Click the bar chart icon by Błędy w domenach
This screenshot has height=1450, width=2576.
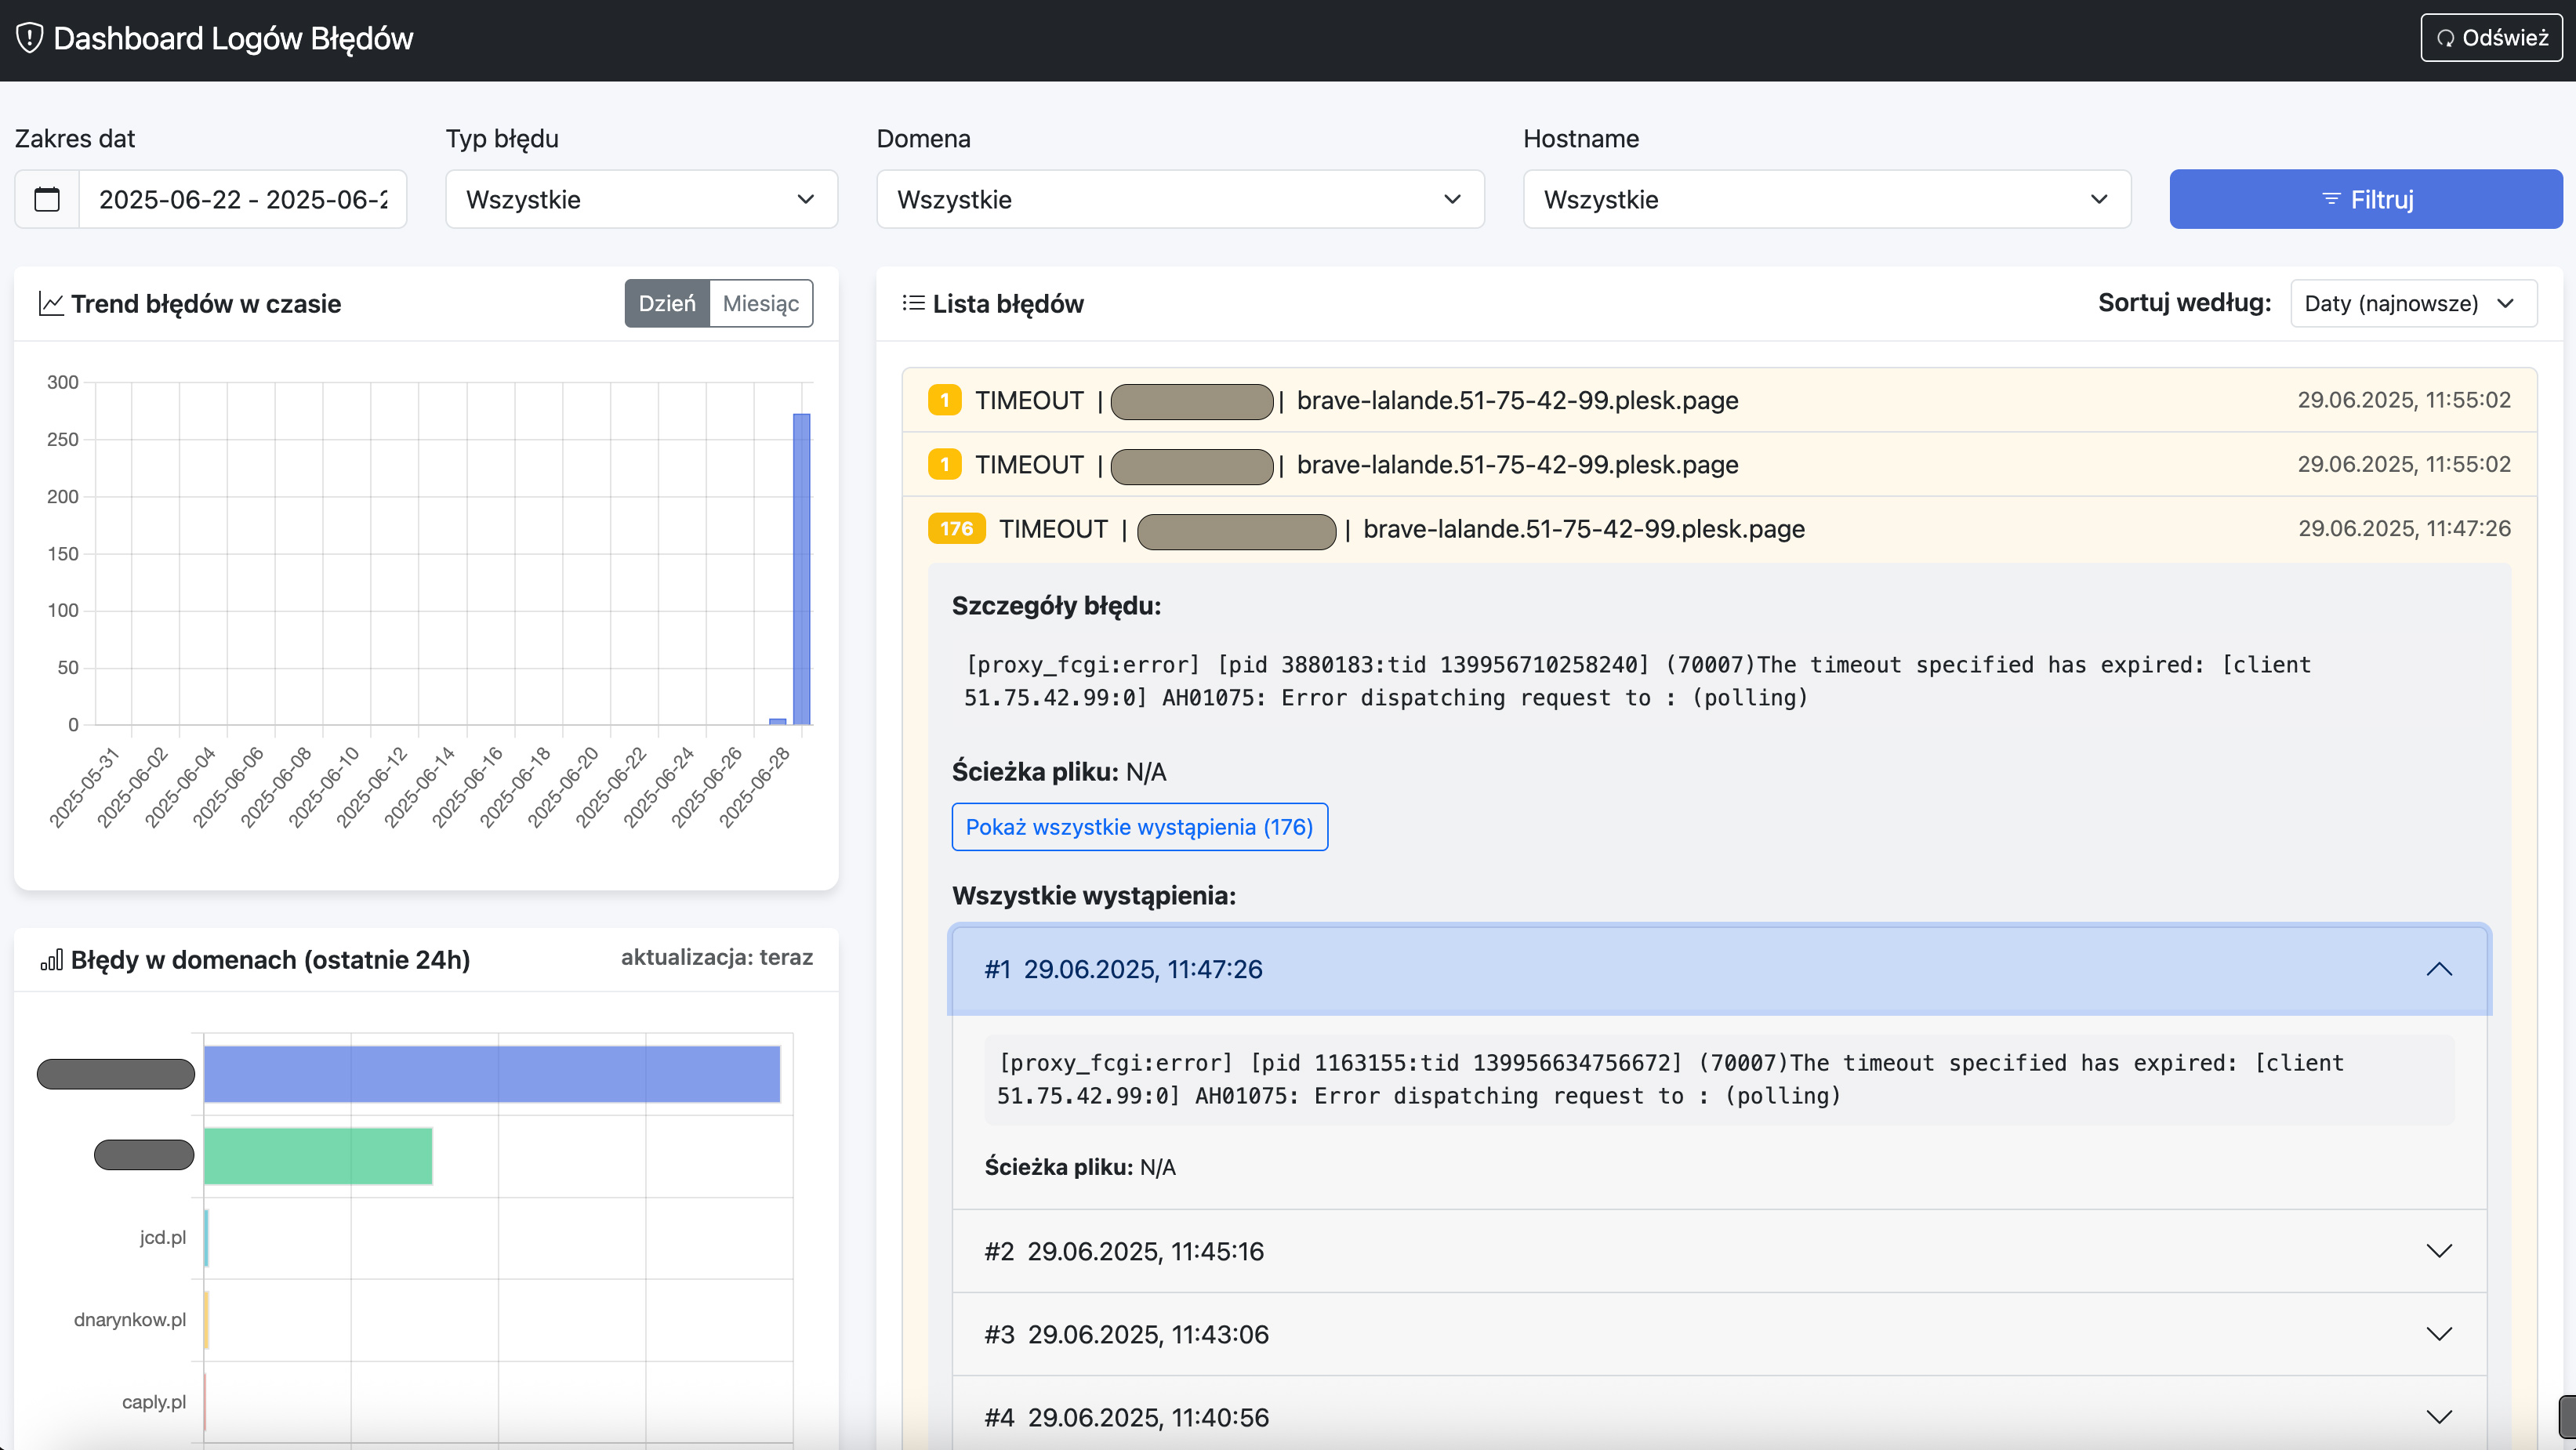pos(51,960)
